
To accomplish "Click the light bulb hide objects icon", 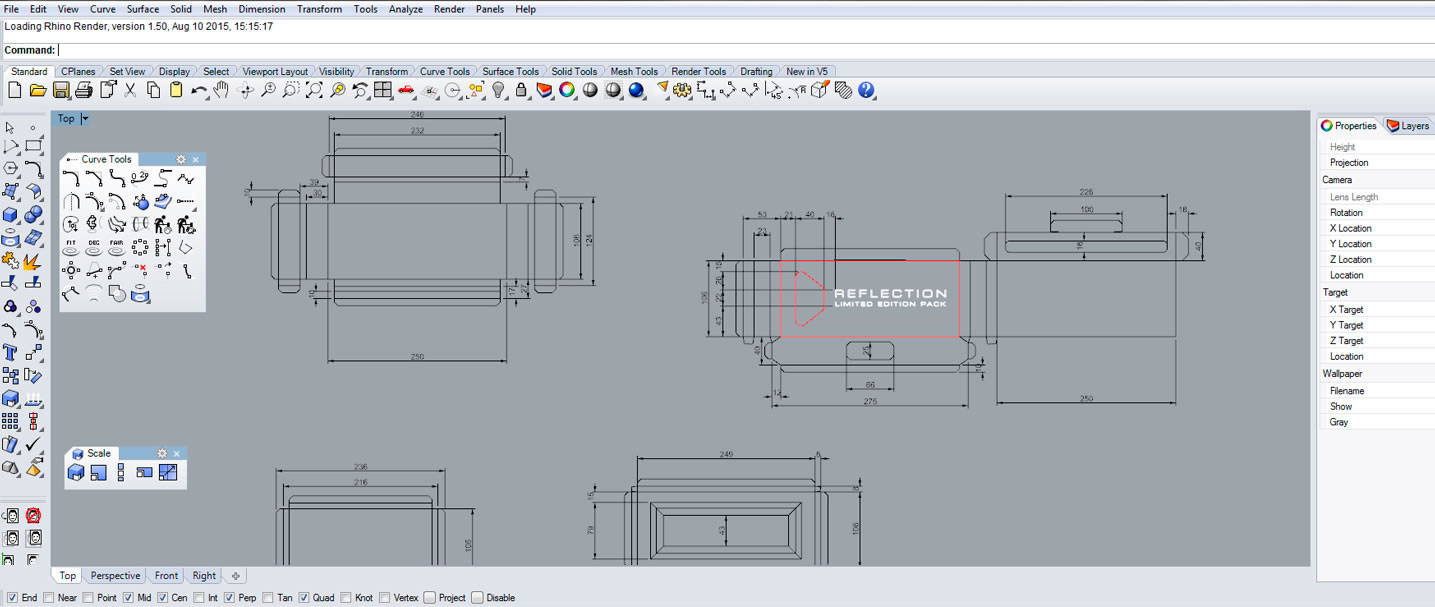I will coord(499,90).
